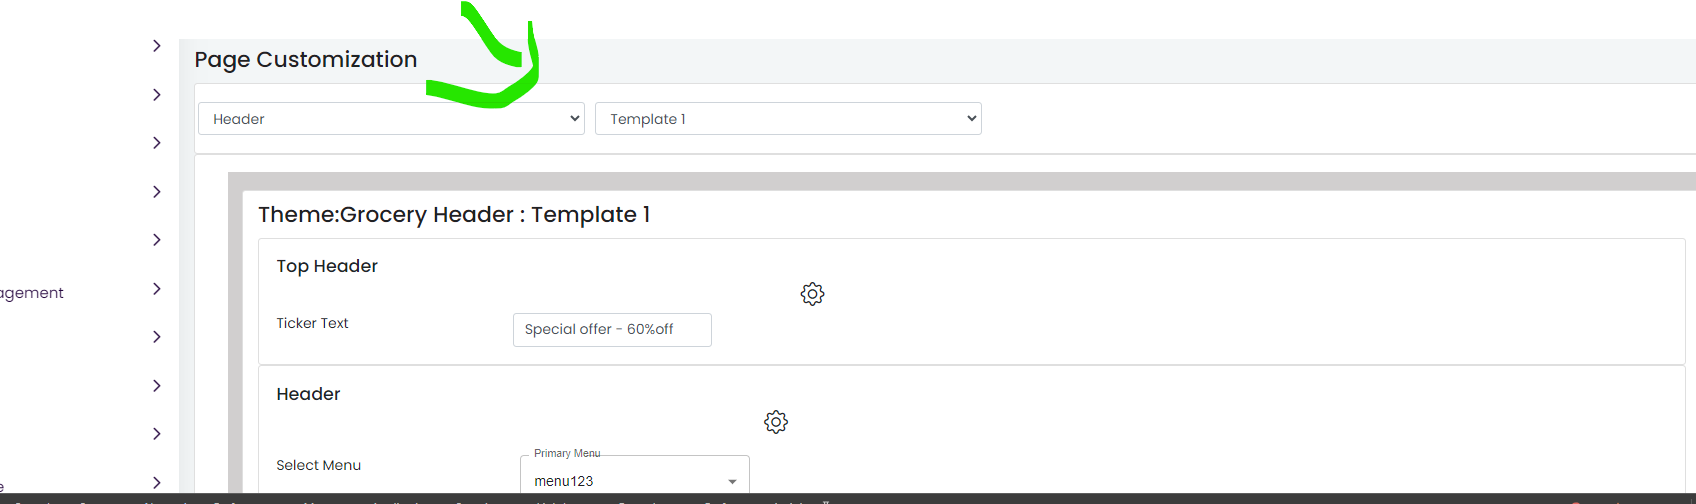Expand second sidebar chevron from the top
The height and width of the screenshot is (504, 1696).
coord(157,95)
